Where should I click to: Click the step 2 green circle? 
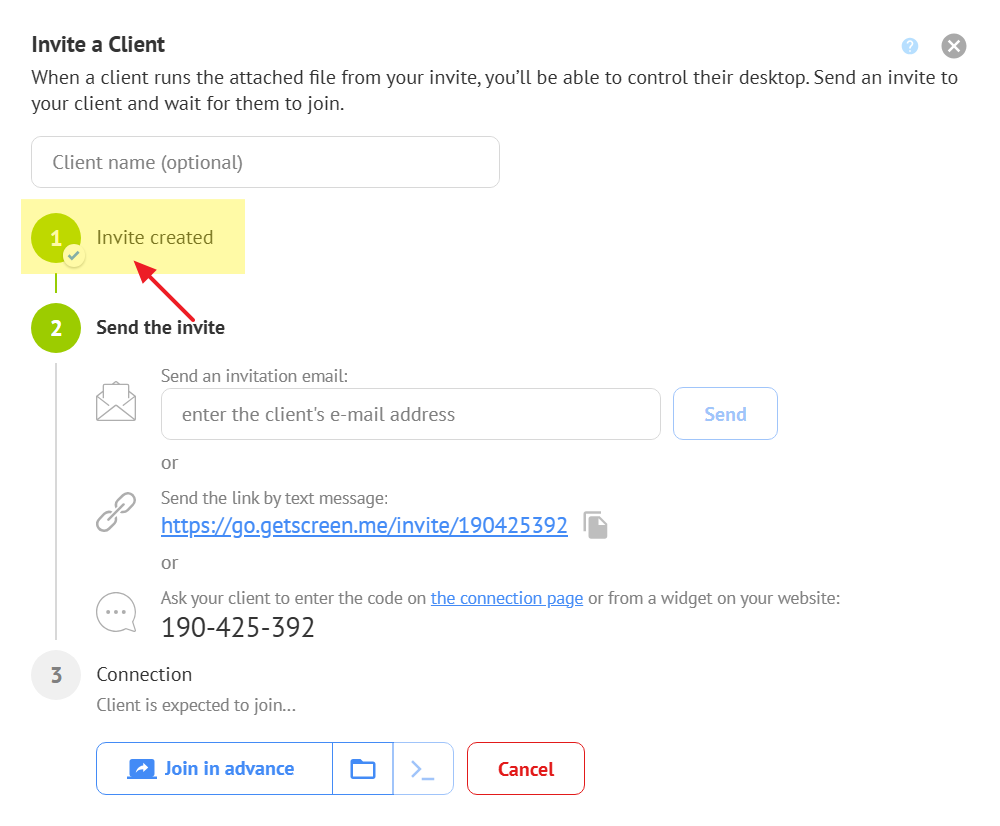pyautogui.click(x=56, y=328)
